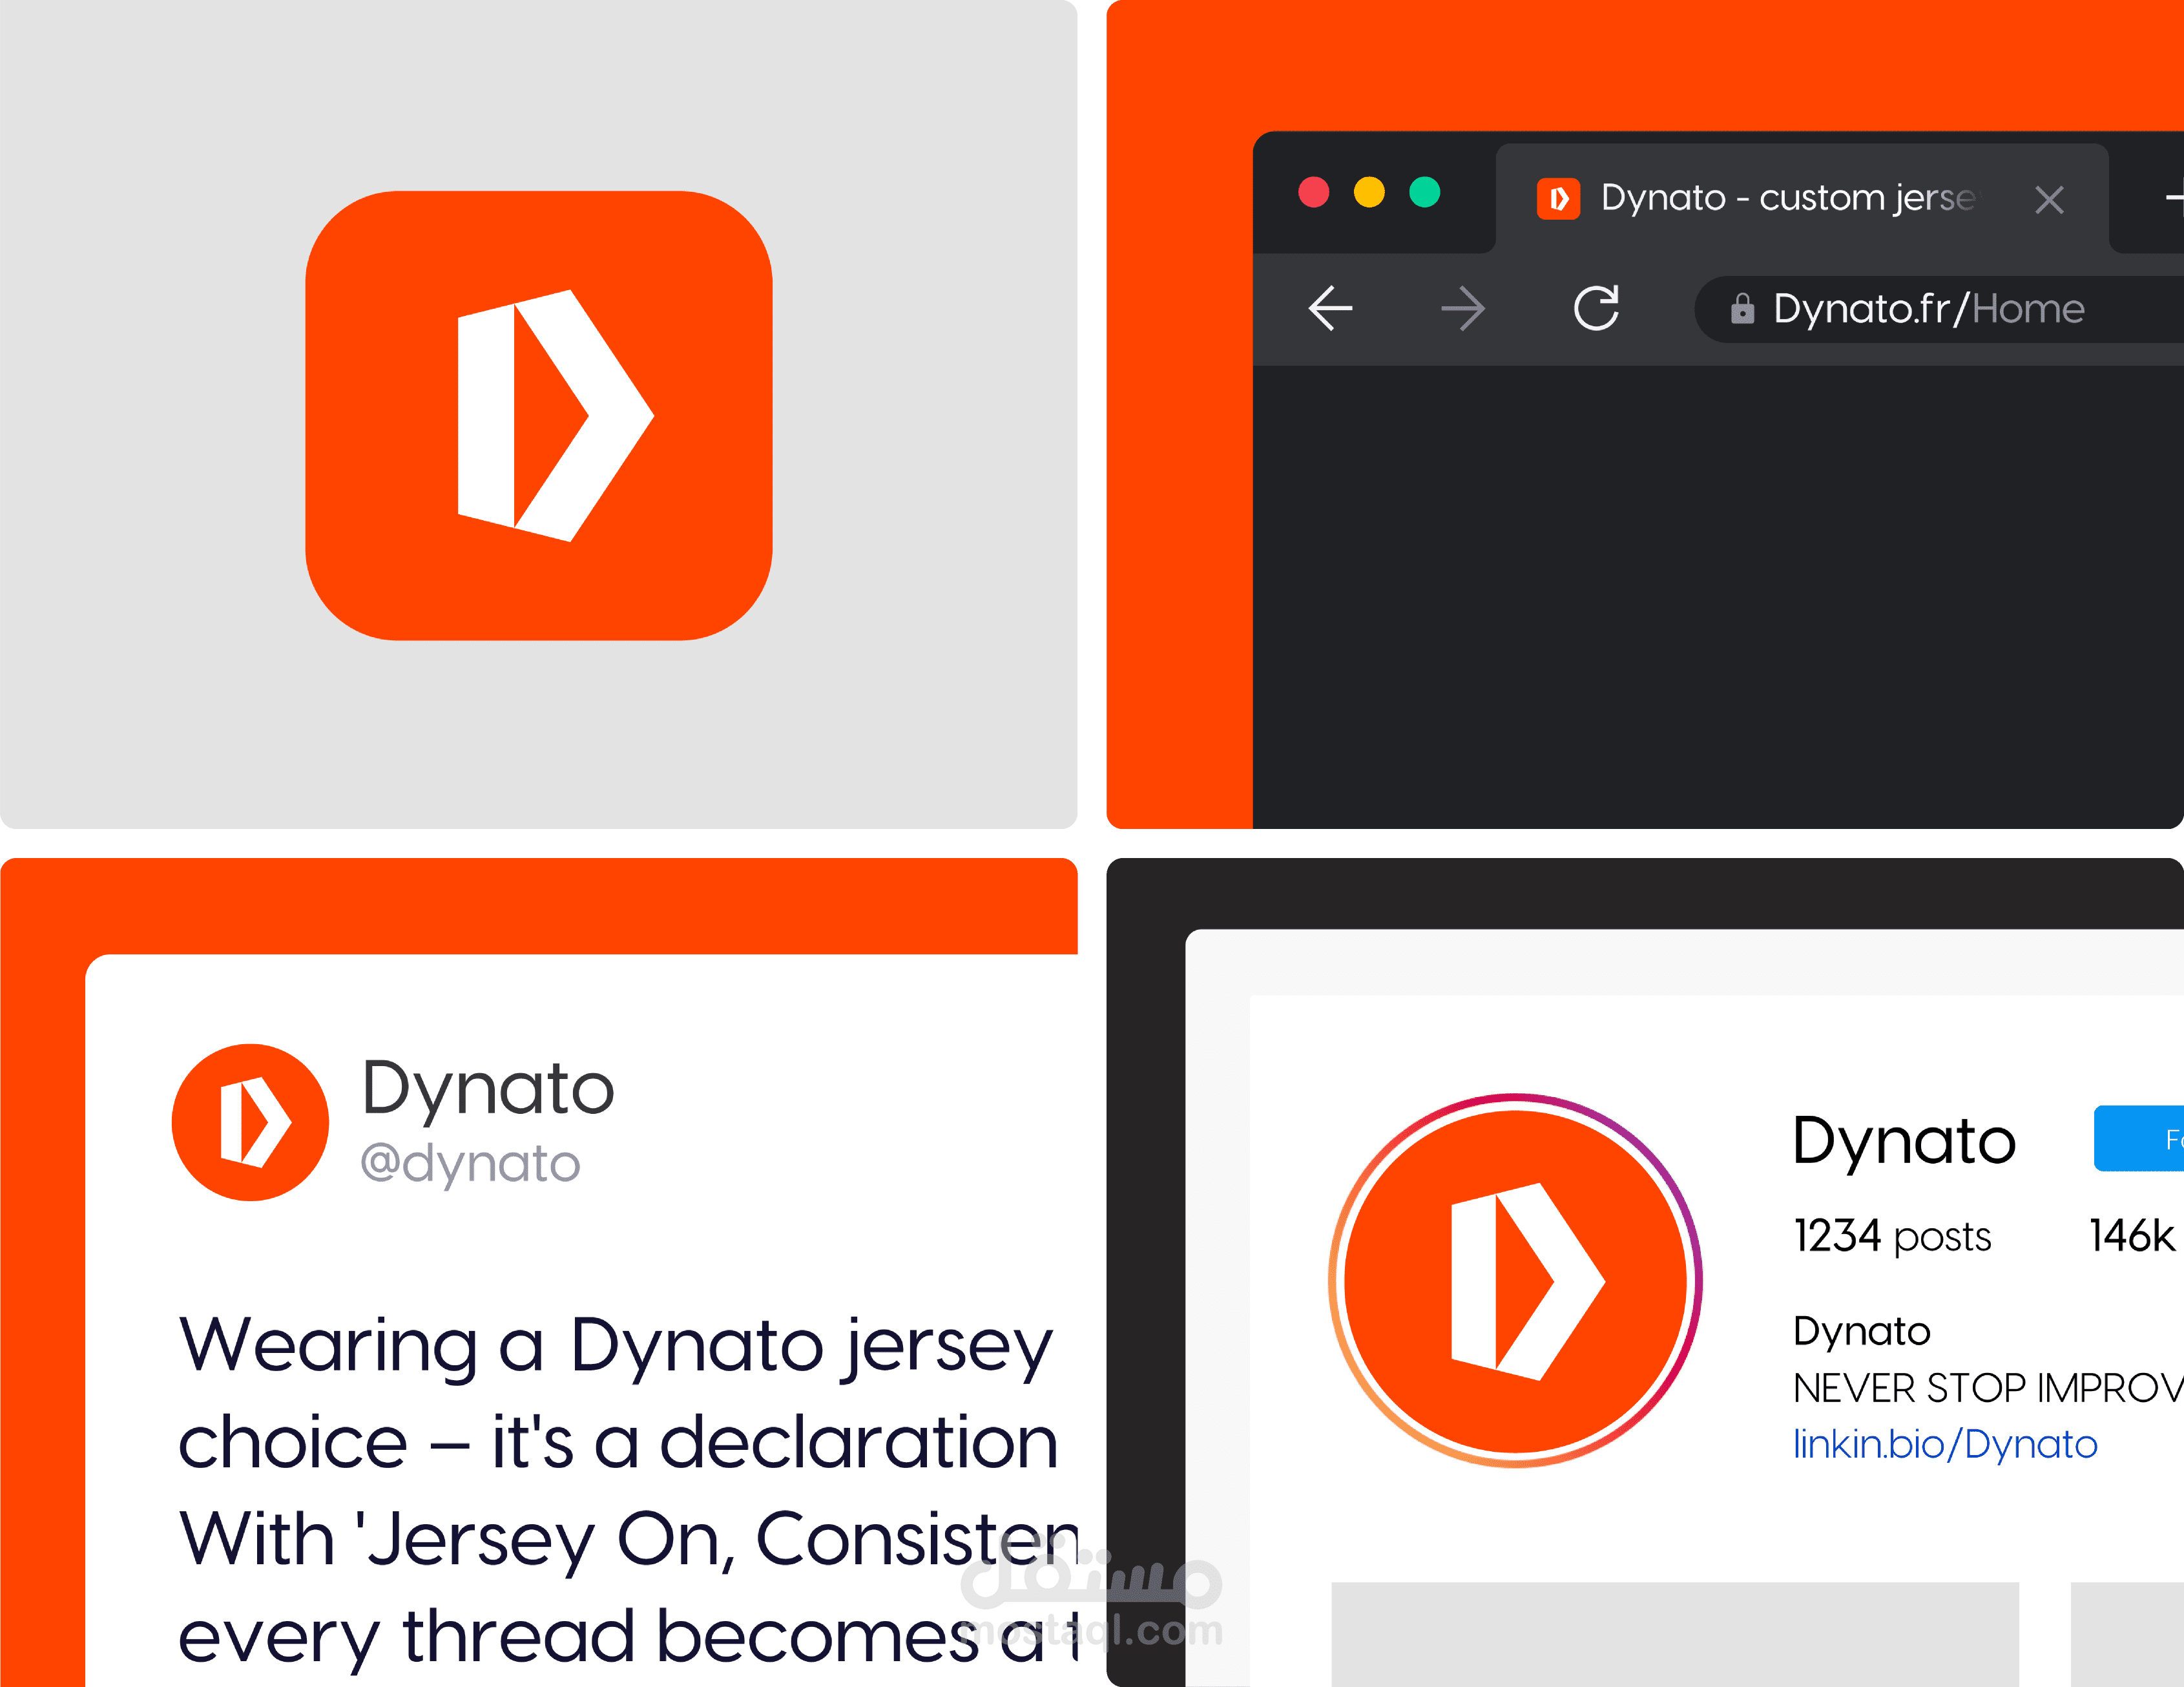
Task: Click the browser forward arrow
Action: (x=1463, y=308)
